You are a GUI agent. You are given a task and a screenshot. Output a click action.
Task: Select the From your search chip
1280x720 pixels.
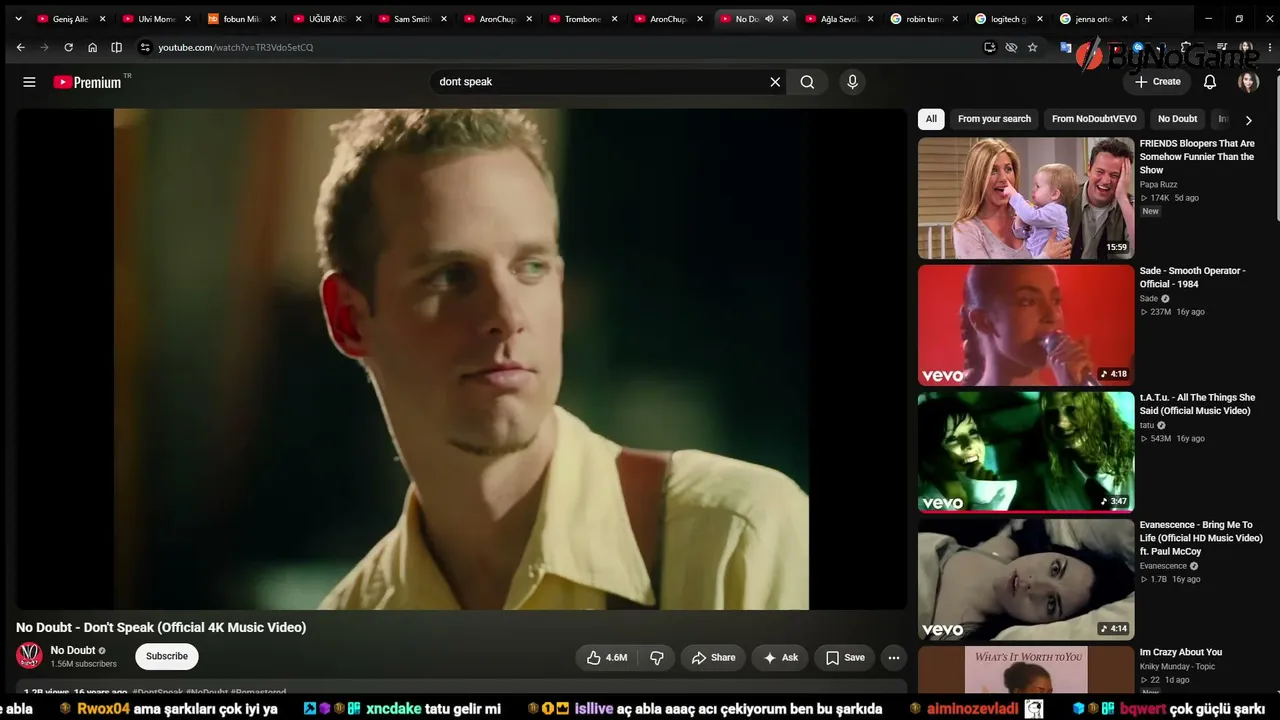[994, 119]
